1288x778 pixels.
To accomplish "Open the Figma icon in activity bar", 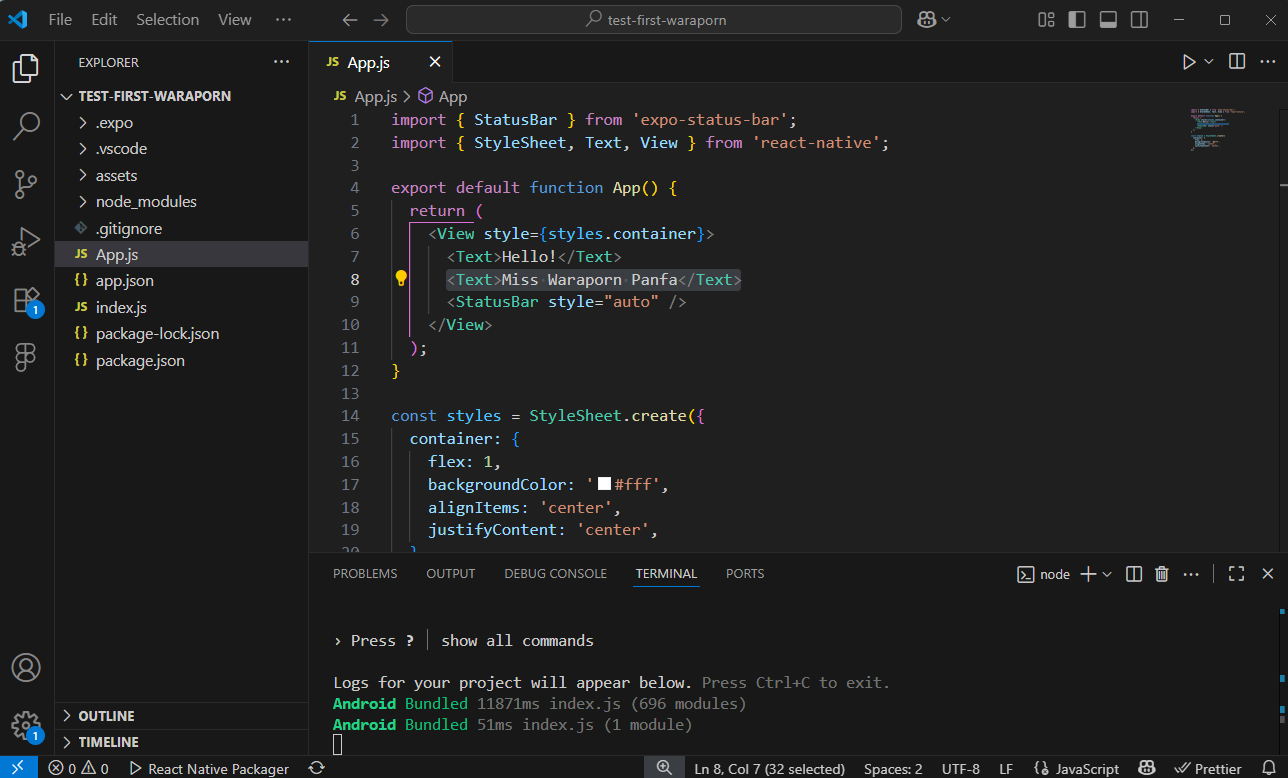I will [26, 357].
